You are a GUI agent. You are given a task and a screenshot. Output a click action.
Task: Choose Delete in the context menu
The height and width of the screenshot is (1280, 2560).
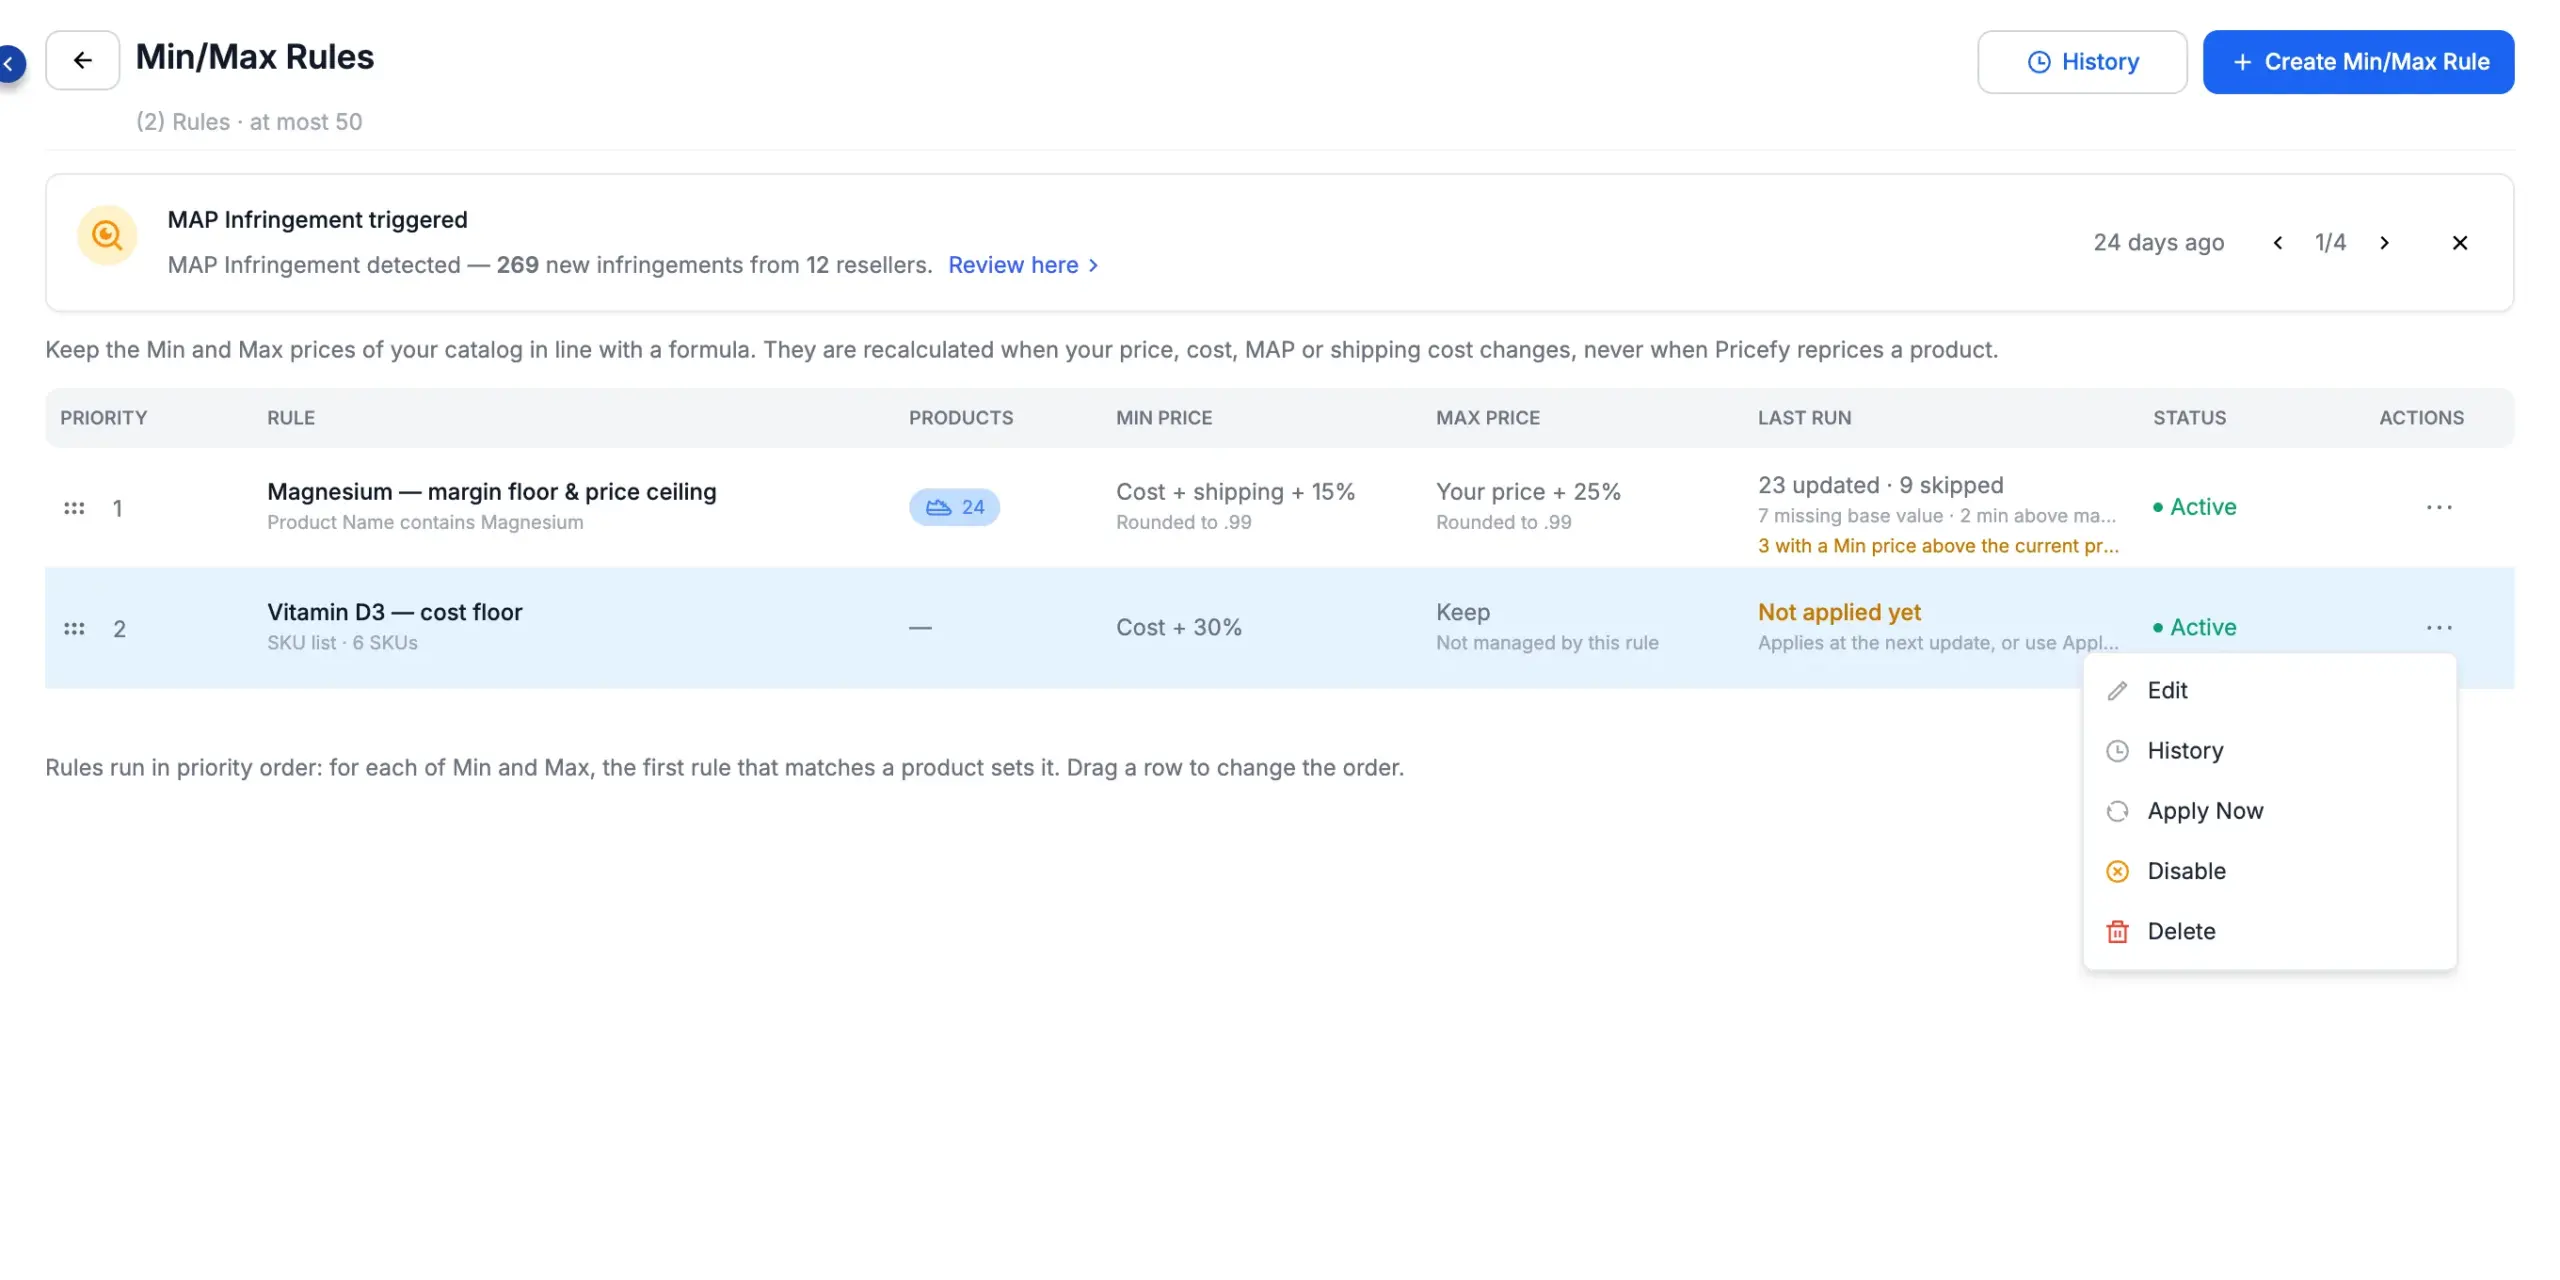click(x=2269, y=931)
